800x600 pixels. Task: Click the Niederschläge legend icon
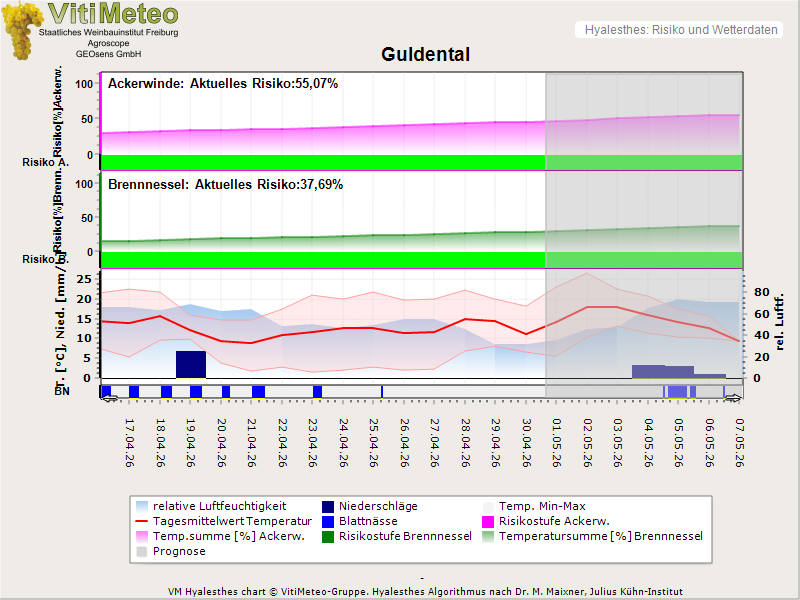(329, 506)
